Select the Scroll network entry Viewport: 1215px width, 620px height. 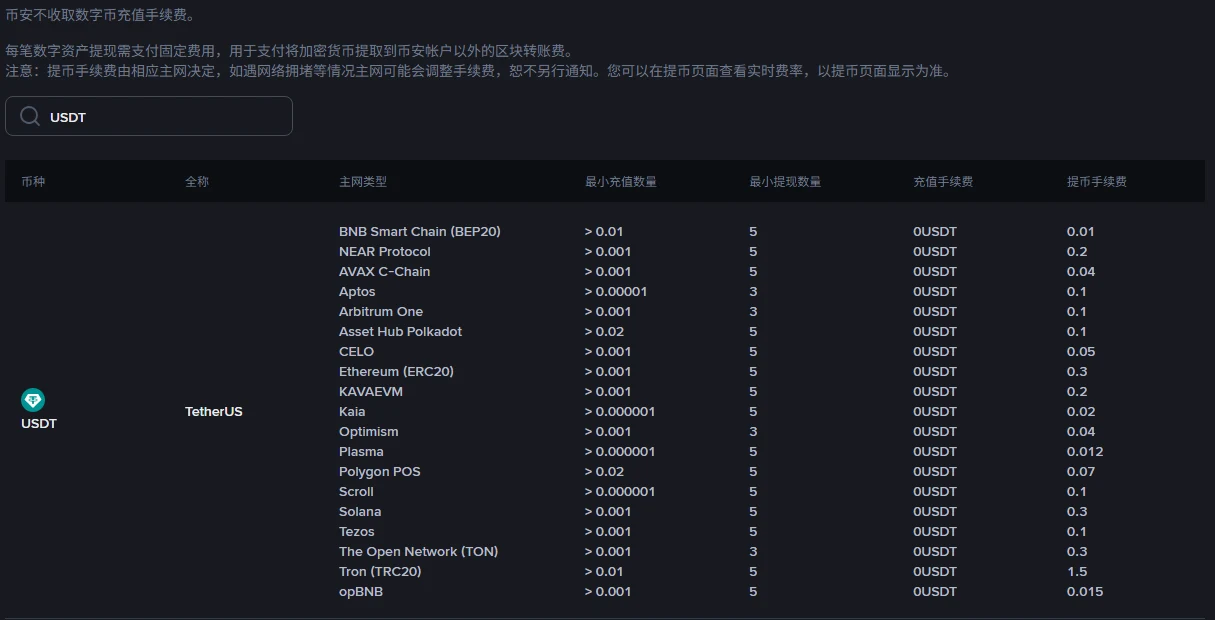(356, 492)
